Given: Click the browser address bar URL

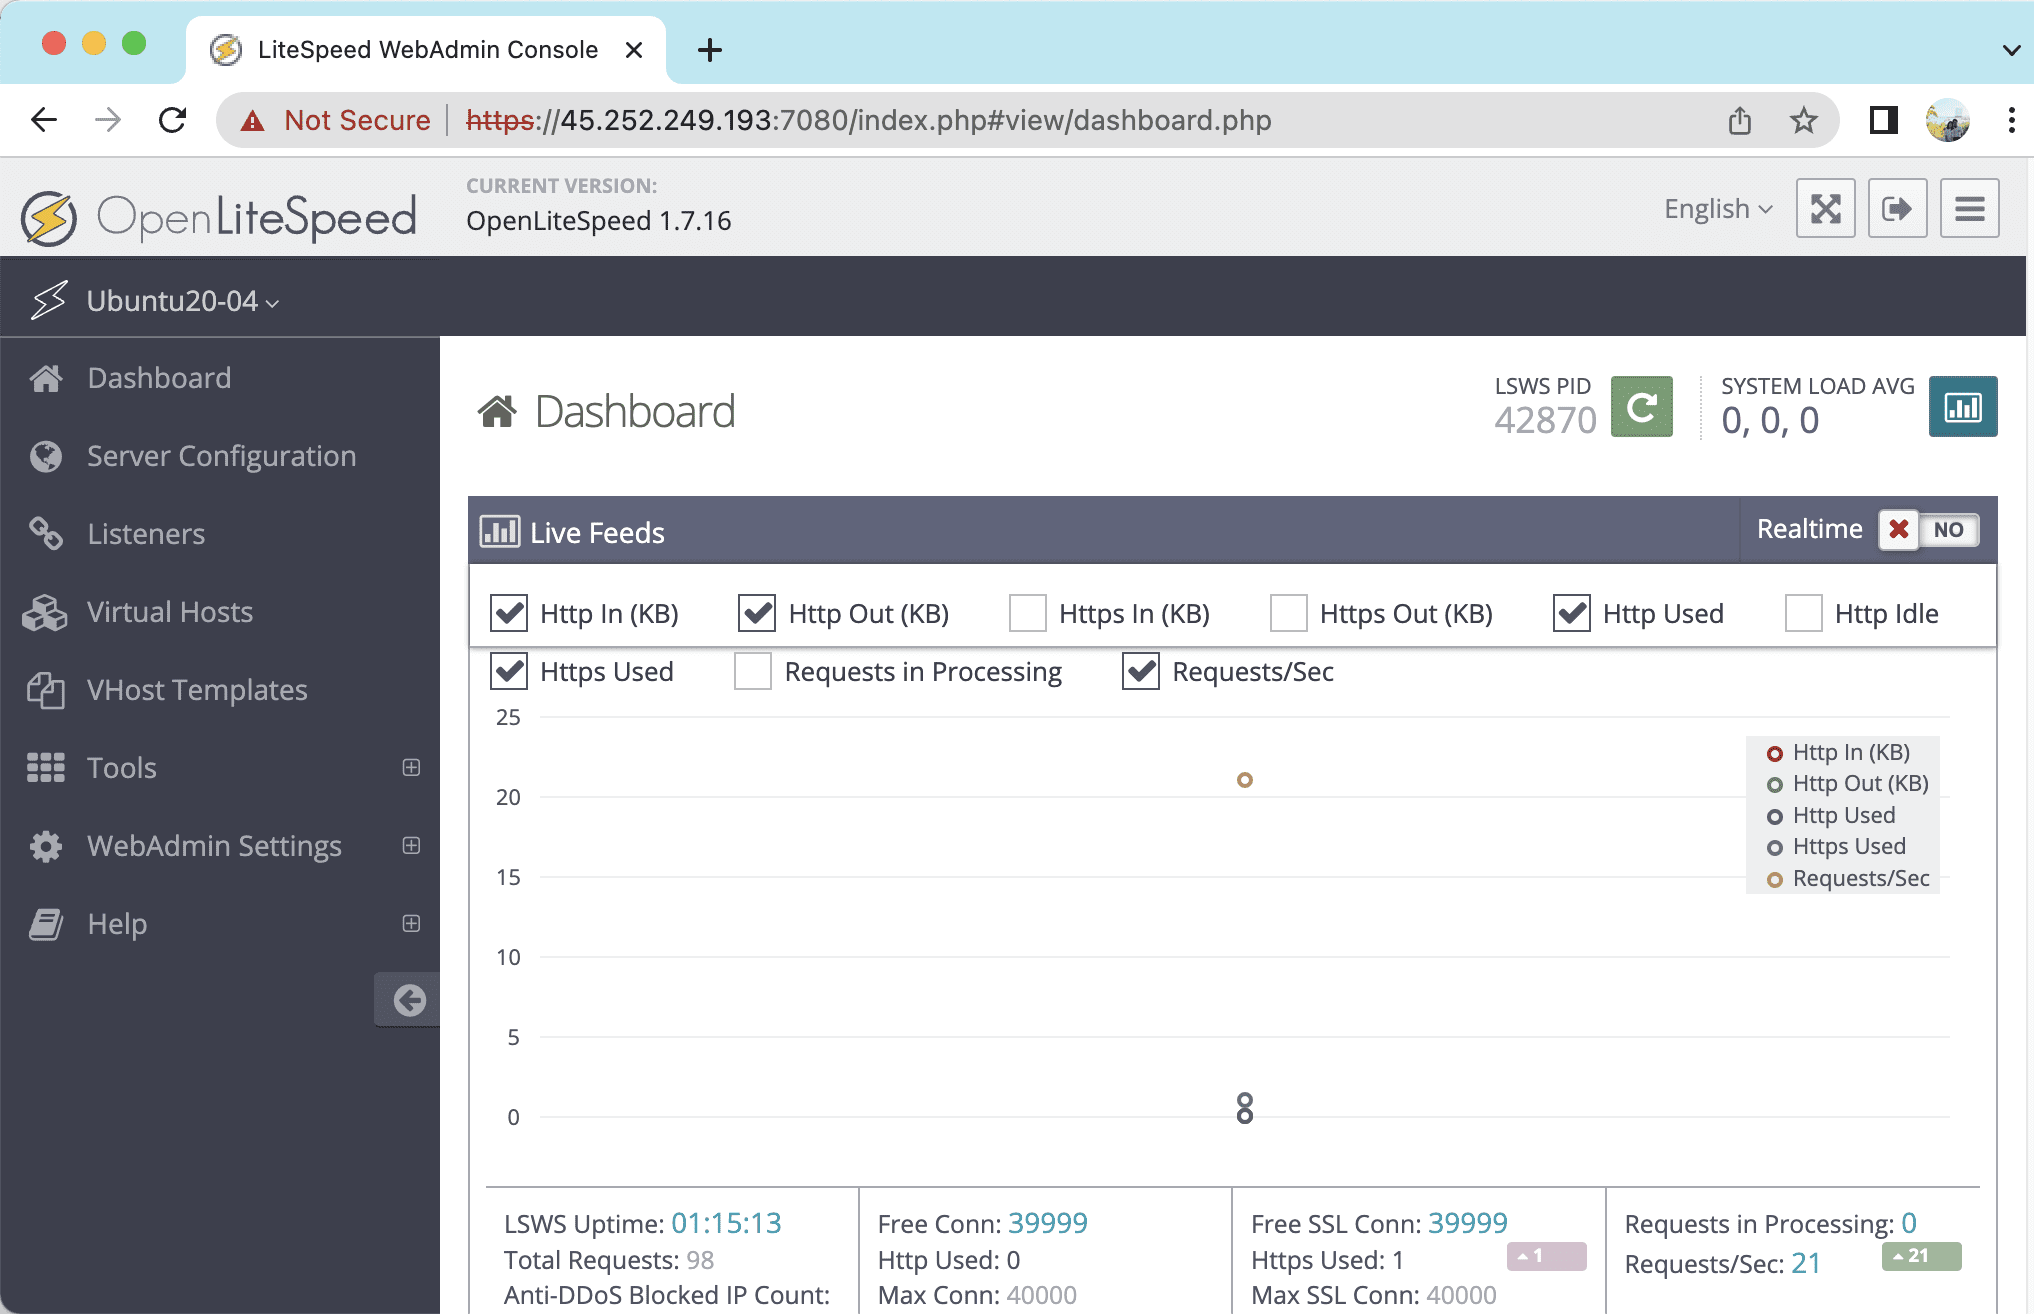Looking at the screenshot, I should (x=868, y=120).
